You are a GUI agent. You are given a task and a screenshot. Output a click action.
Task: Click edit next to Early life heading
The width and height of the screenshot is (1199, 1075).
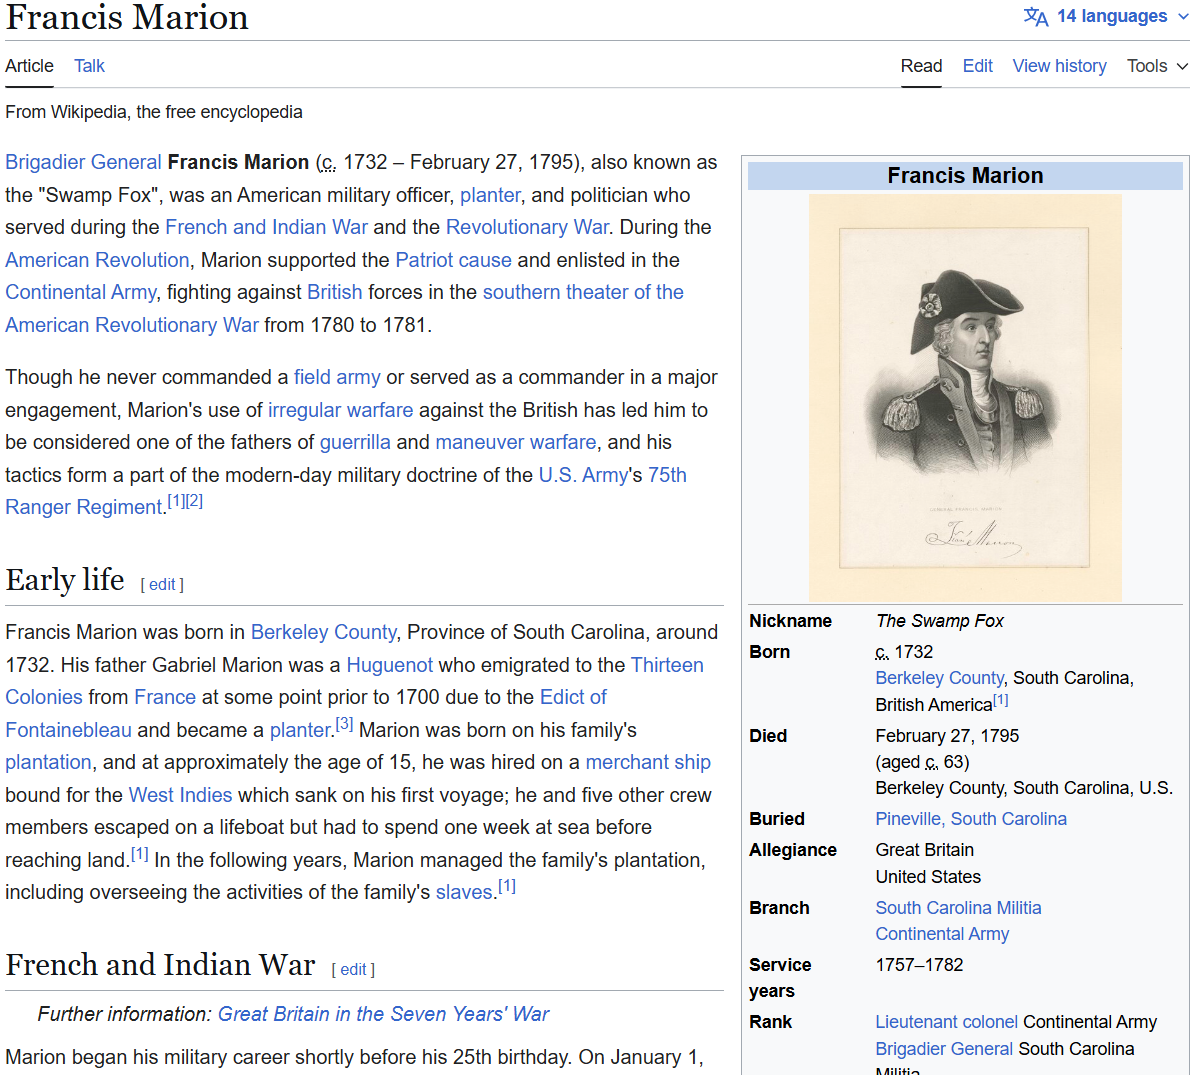162,585
